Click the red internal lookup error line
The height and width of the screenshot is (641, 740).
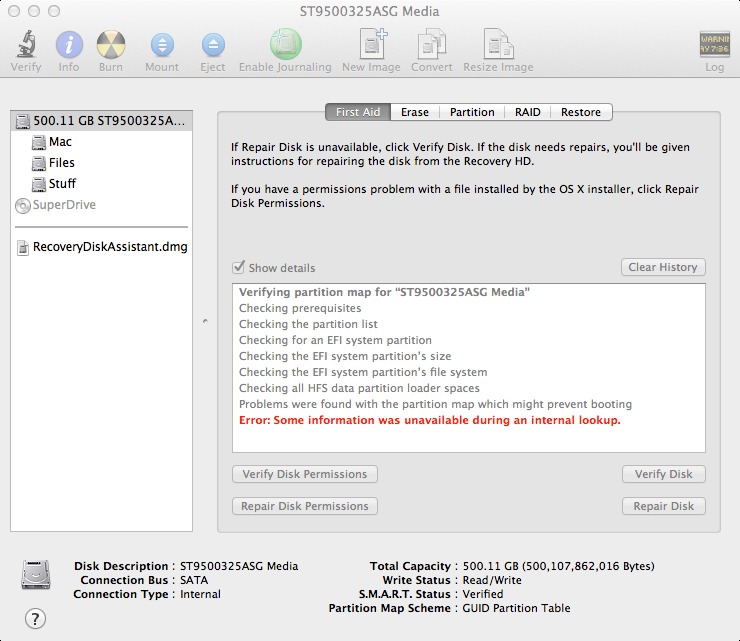coord(429,420)
